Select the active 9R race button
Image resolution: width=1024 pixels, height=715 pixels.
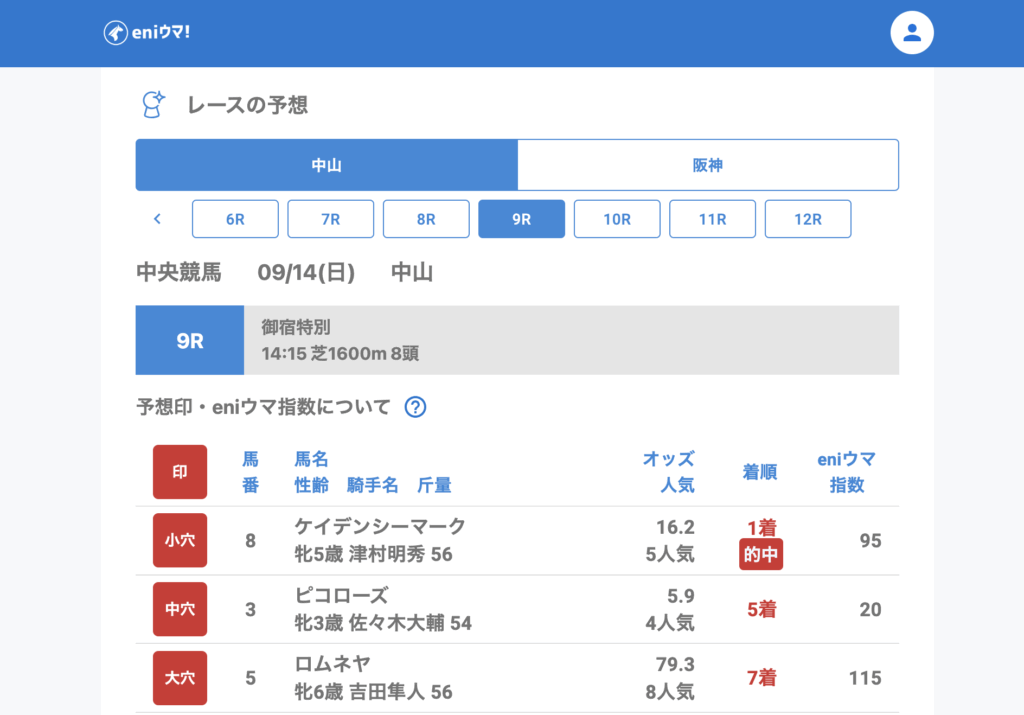pos(521,219)
